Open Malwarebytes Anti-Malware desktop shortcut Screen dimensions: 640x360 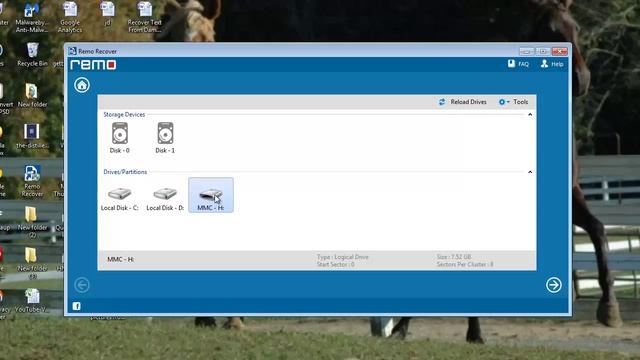(x=32, y=17)
